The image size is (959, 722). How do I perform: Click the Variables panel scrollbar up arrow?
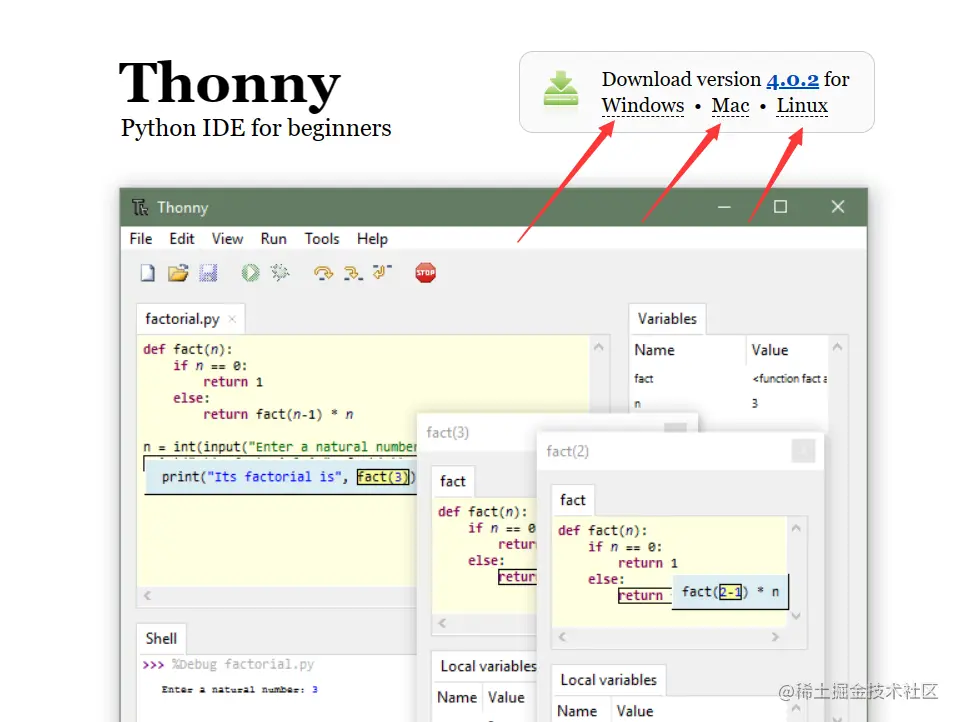pos(837,348)
